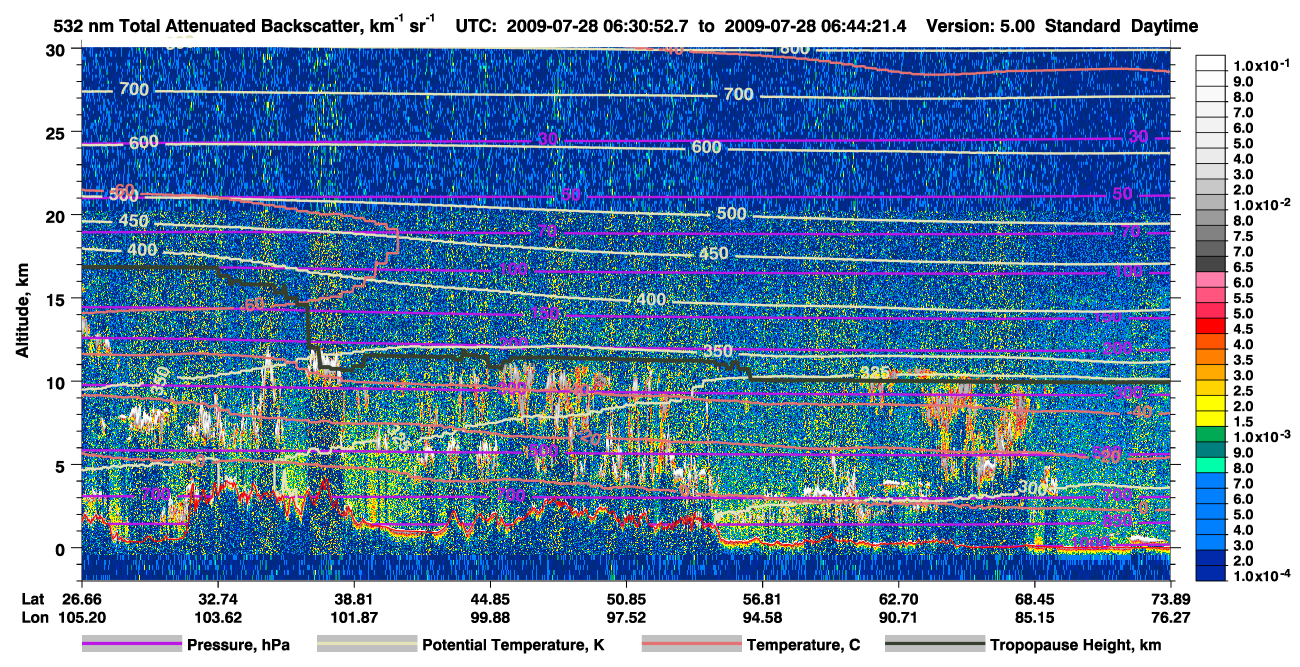Image resolution: width=1300 pixels, height=667 pixels.
Task: Click the magenta Pressure legend line sample
Action: pyautogui.click(x=131, y=645)
